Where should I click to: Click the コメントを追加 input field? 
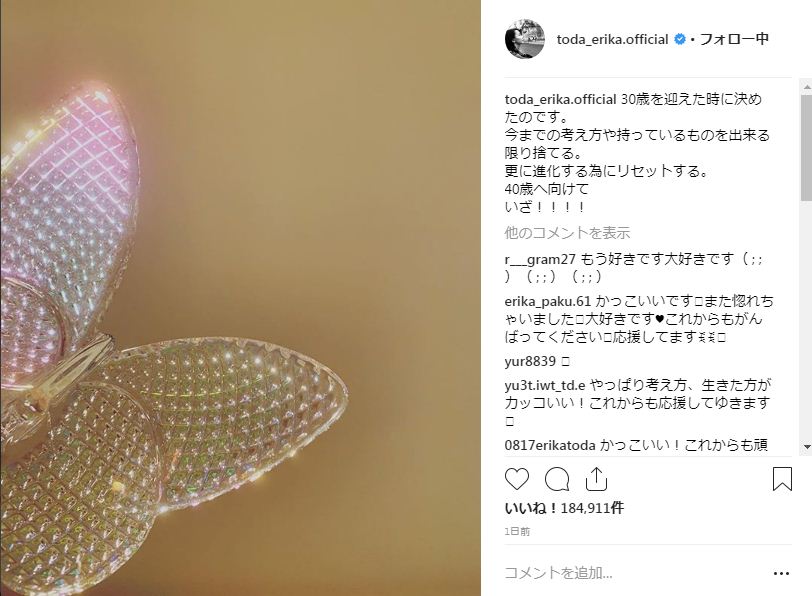tap(634, 573)
